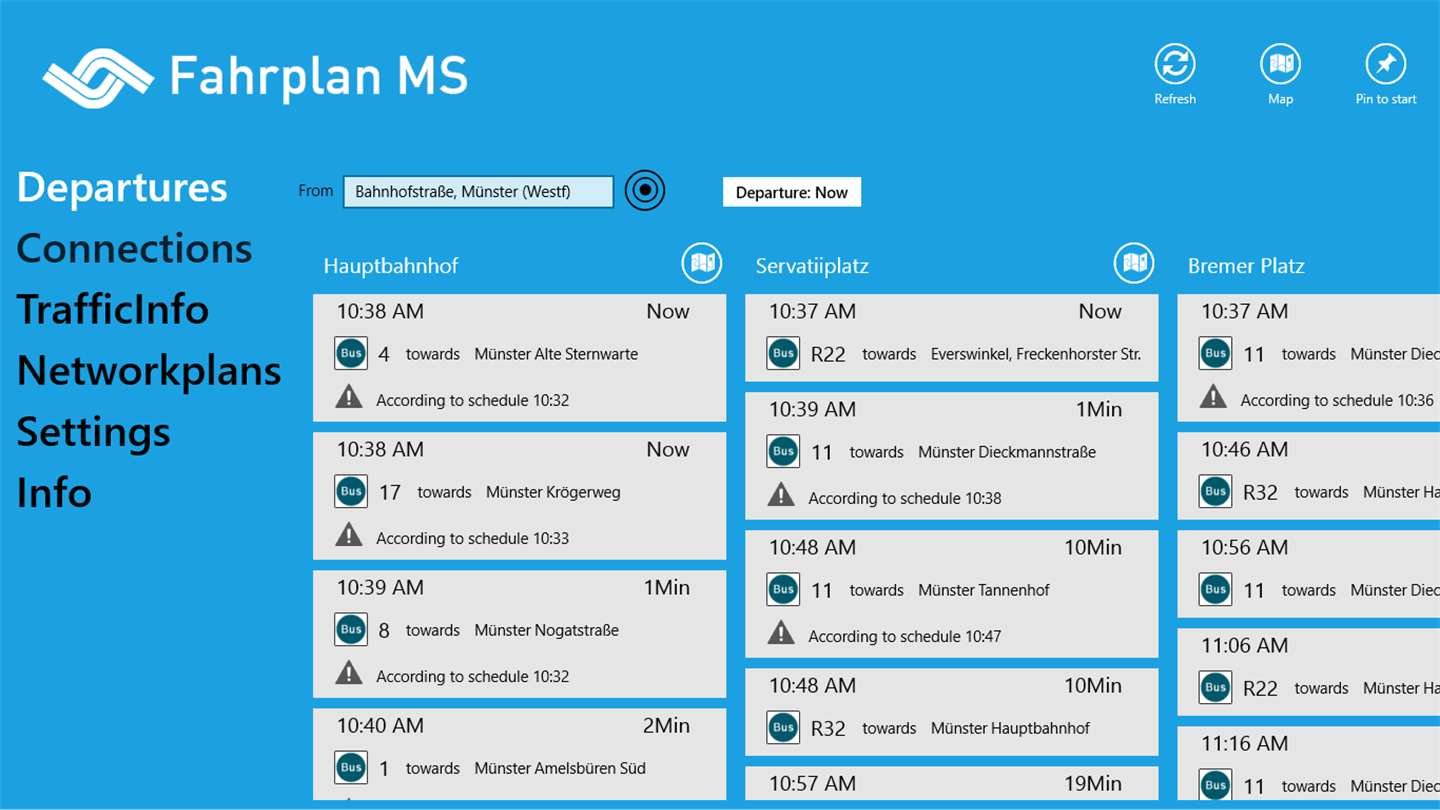The height and width of the screenshot is (810, 1440).
Task: Go to TrafficInfo
Action: pos(112,310)
